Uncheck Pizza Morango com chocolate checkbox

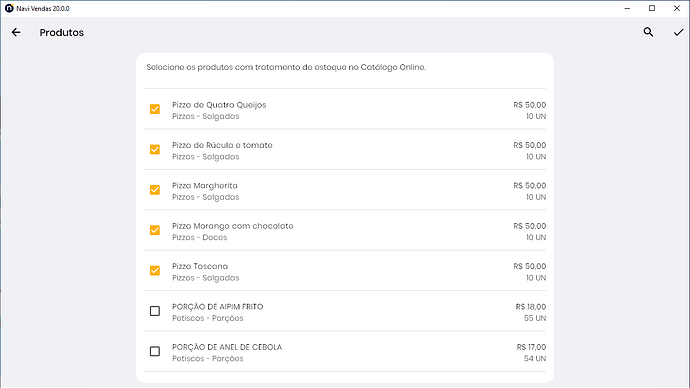coord(155,230)
